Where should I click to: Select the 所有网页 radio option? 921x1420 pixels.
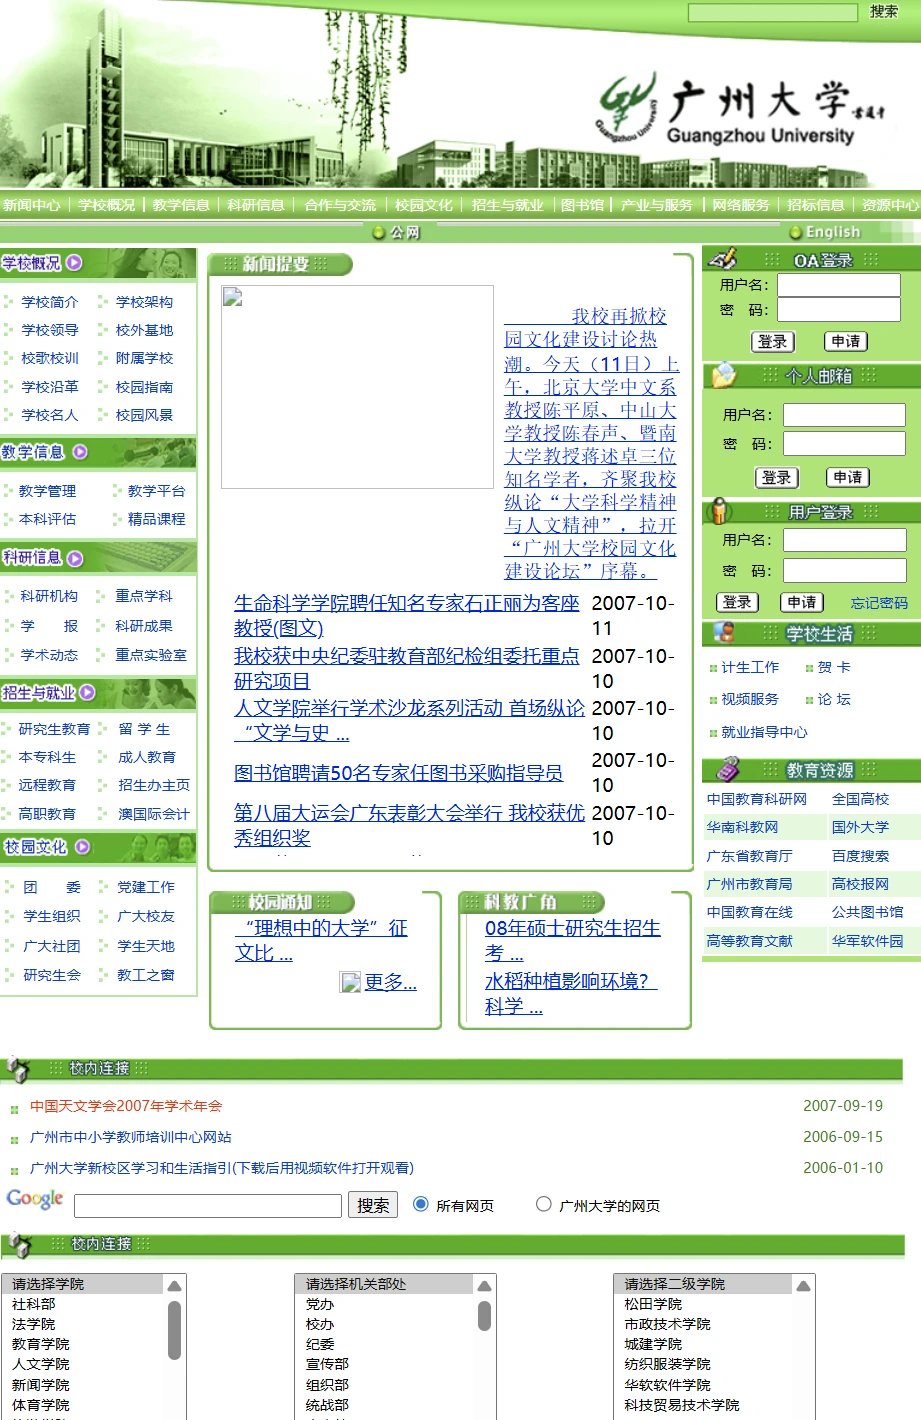420,1204
